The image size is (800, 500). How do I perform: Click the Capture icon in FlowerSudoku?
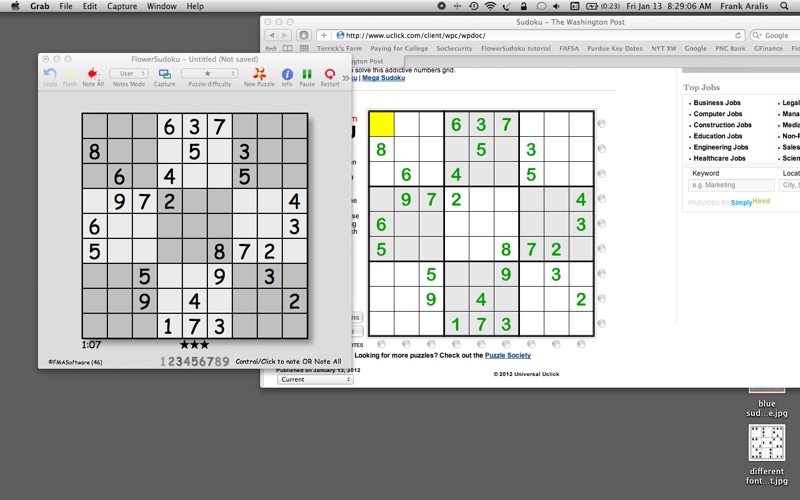click(165, 74)
